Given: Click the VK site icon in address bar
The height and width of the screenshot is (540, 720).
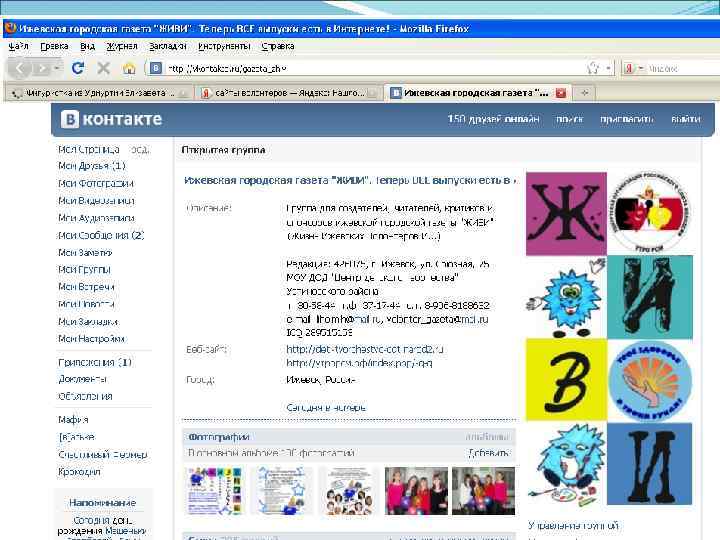Looking at the screenshot, I should pos(156,68).
